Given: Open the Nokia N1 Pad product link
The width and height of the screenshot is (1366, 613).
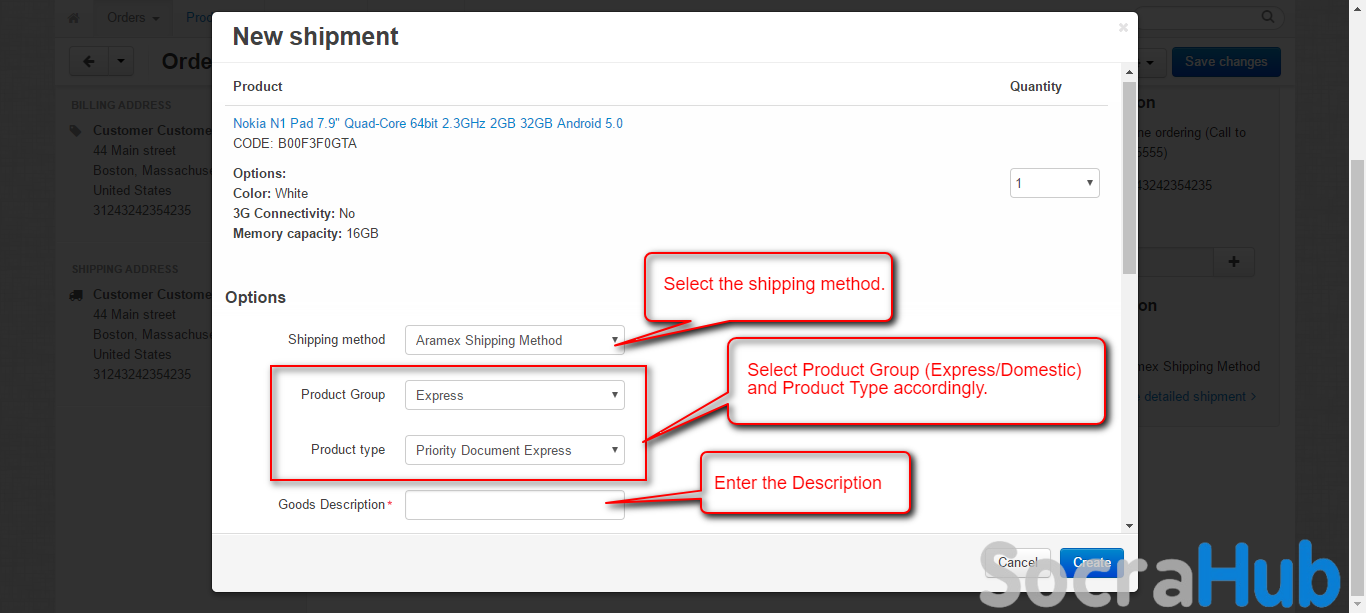Looking at the screenshot, I should tap(428, 123).
